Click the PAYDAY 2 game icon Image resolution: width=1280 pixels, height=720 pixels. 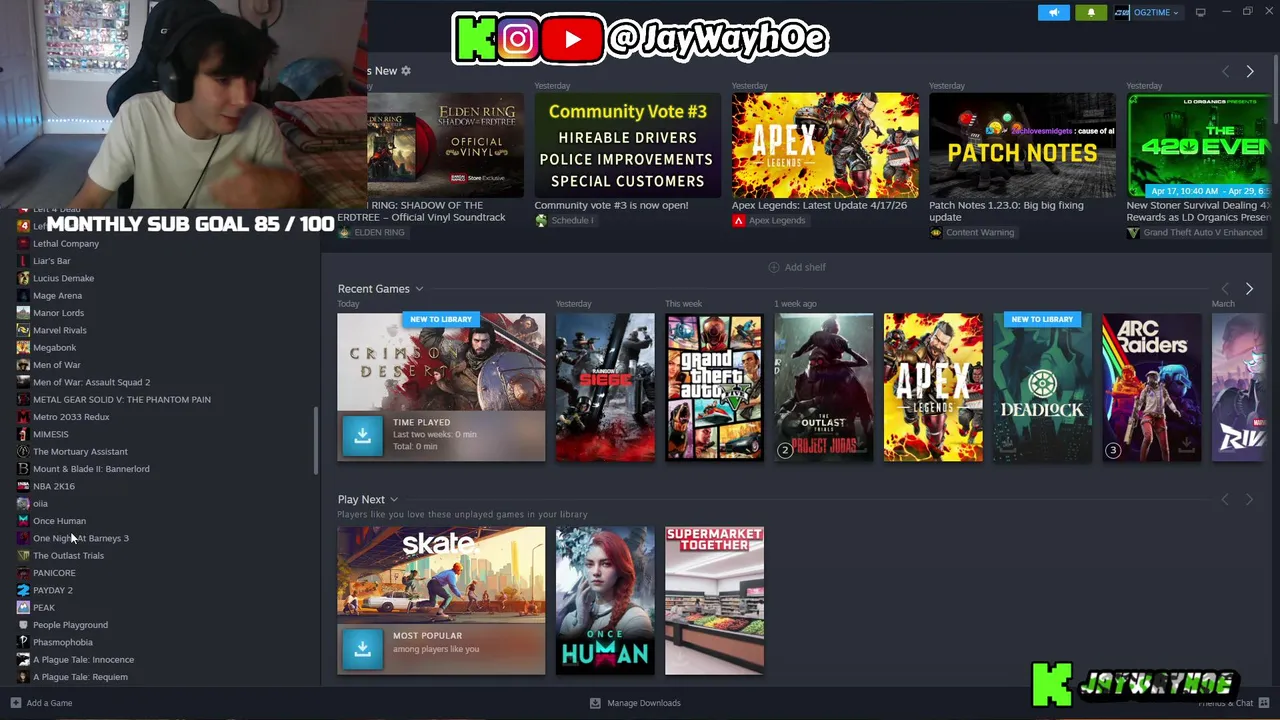(x=23, y=590)
